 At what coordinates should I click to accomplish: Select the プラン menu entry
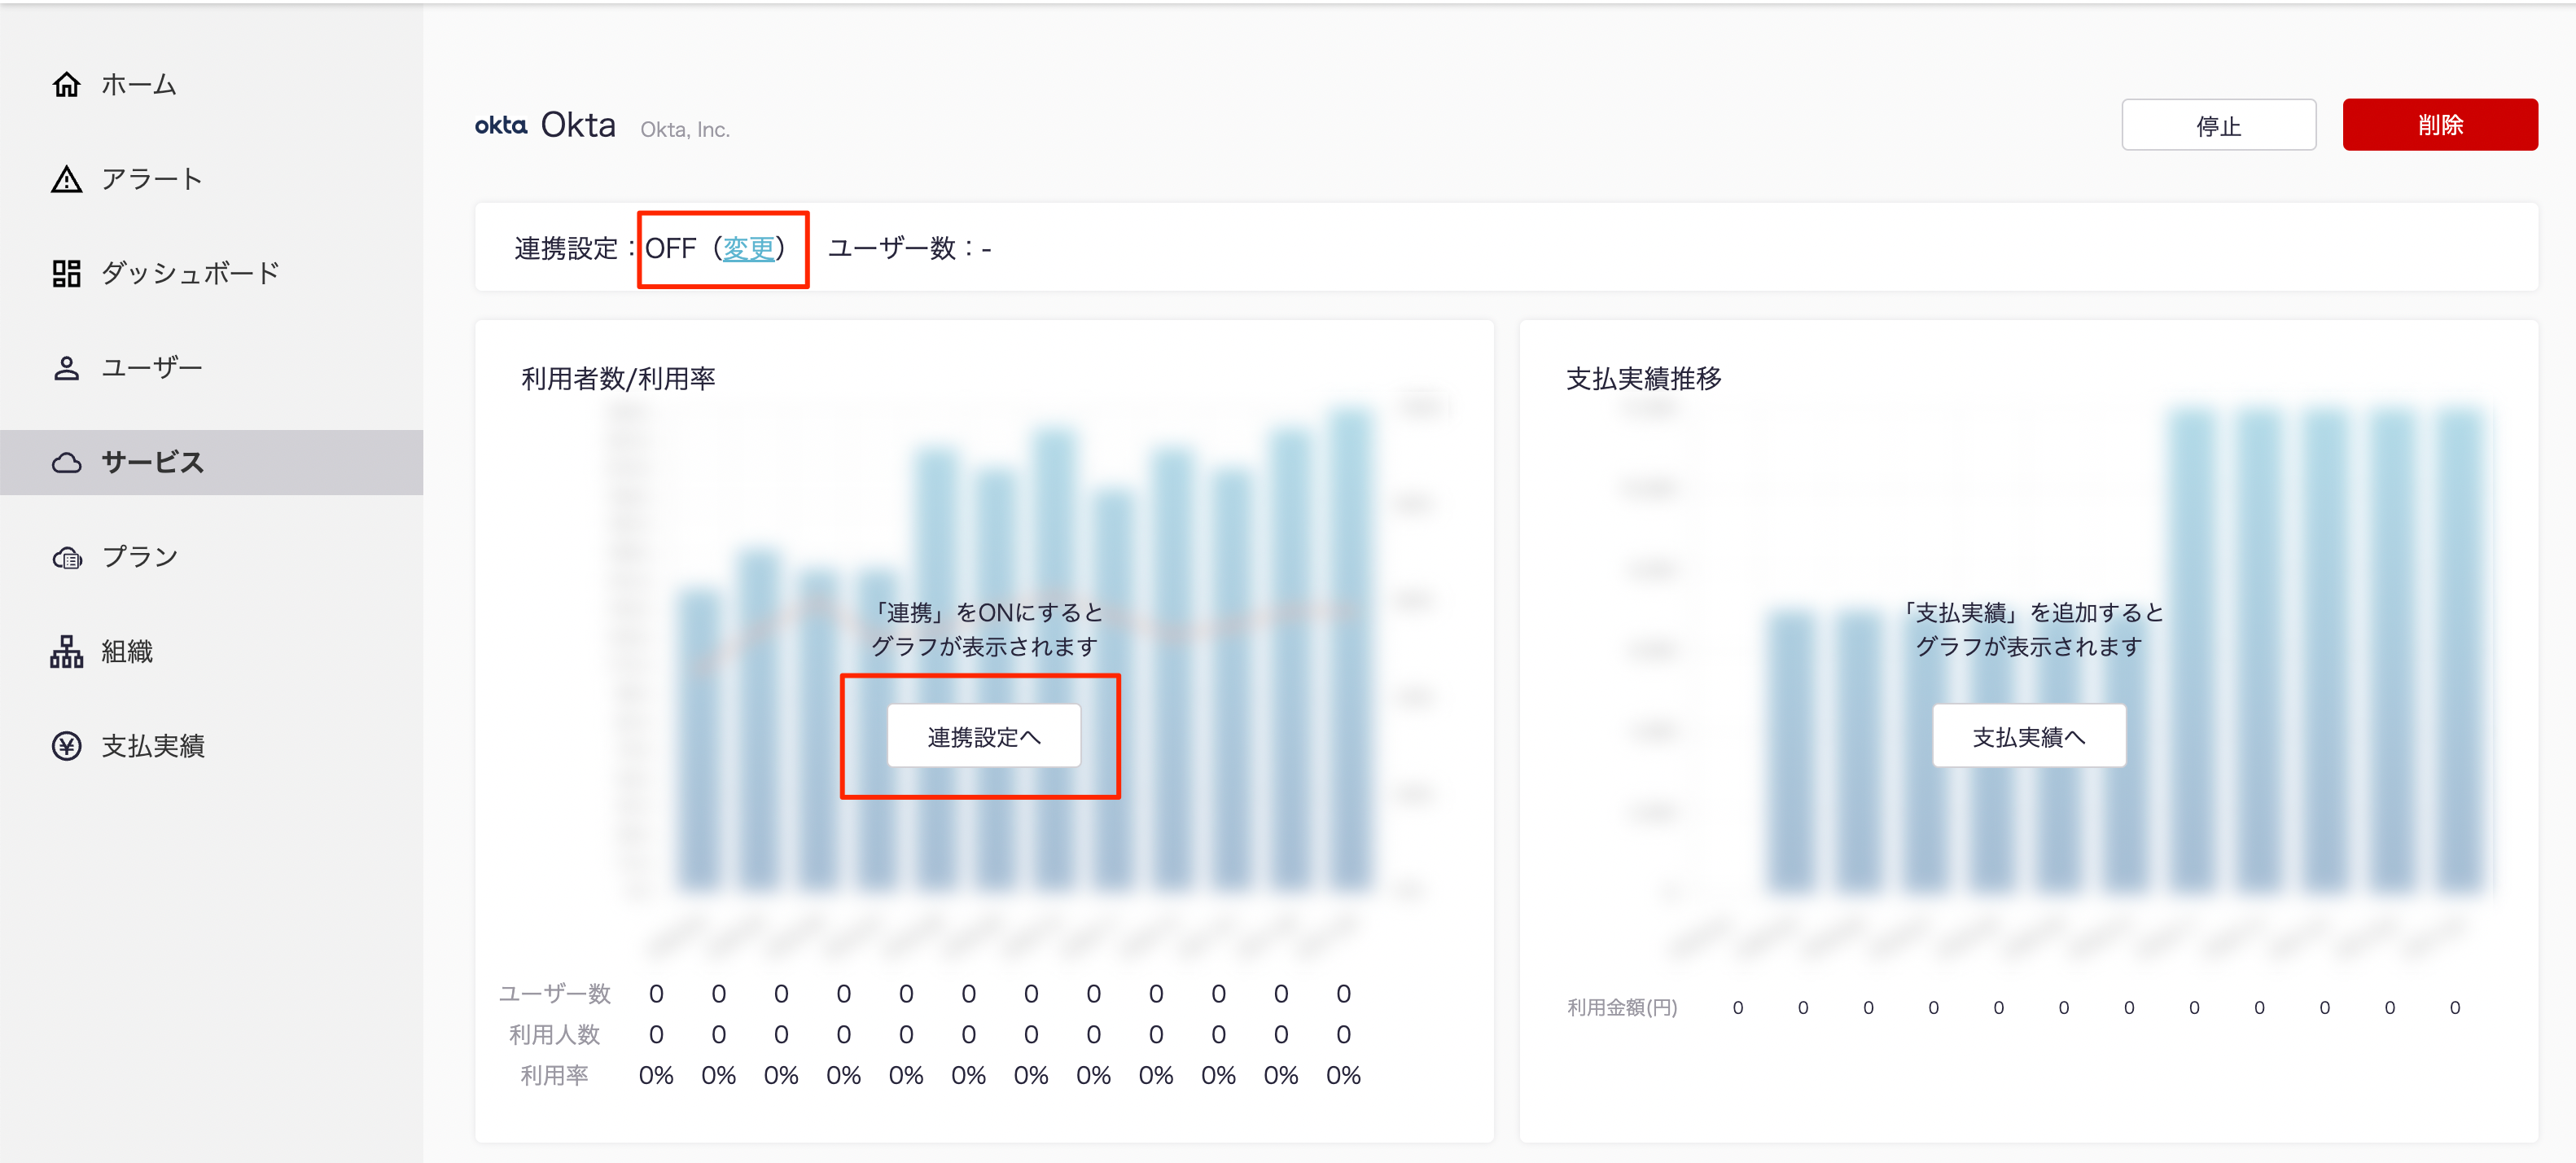pyautogui.click(x=140, y=558)
